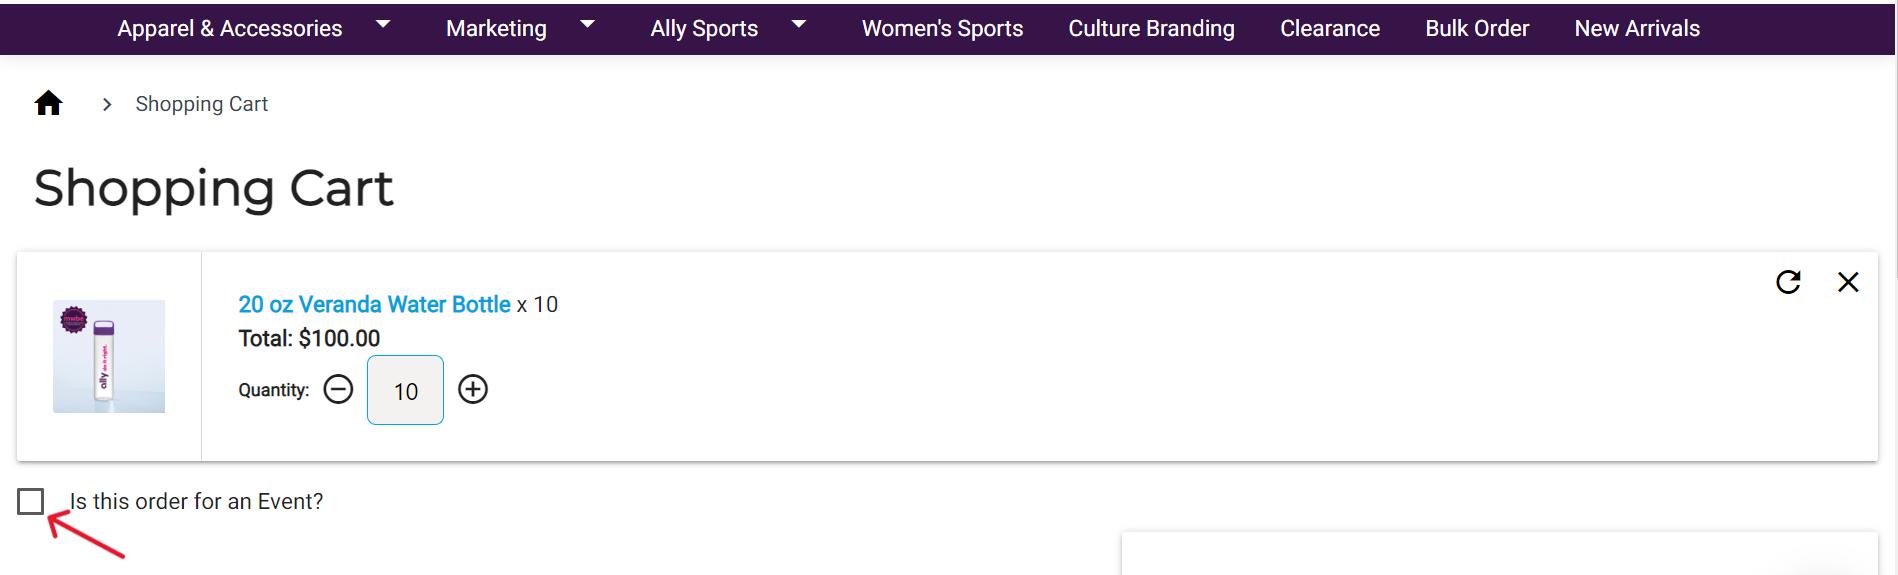
Task: Expand the Apparel & Accessories dropdown arrow
Action: tap(383, 25)
